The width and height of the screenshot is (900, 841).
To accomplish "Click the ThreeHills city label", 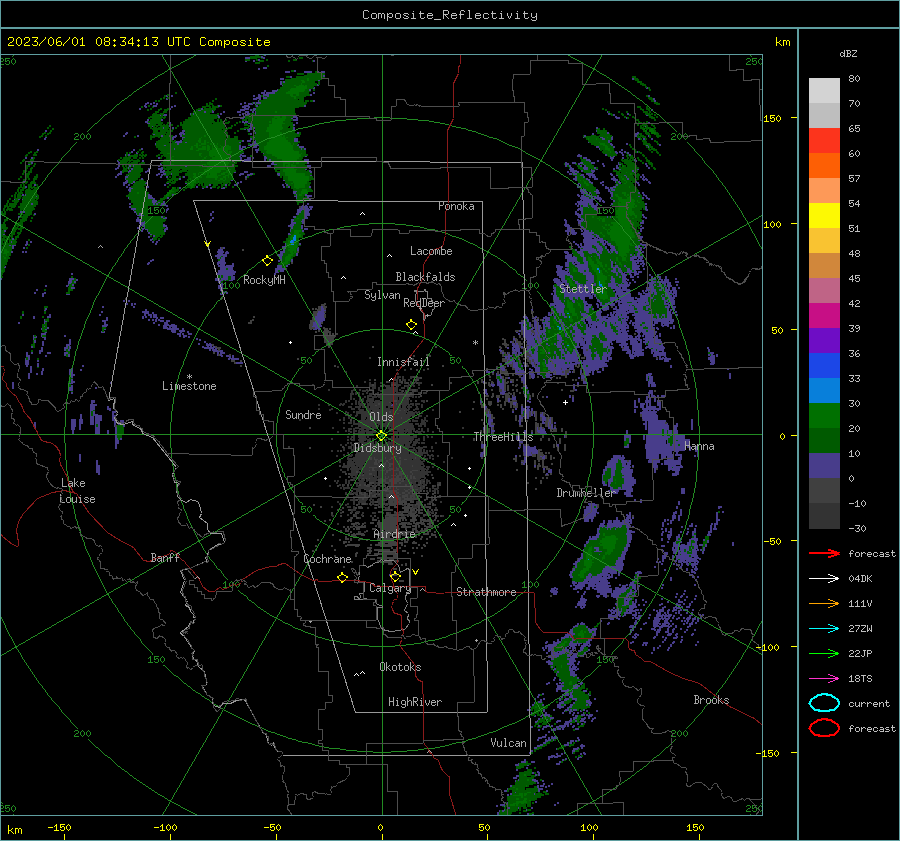I will pyautogui.click(x=503, y=437).
